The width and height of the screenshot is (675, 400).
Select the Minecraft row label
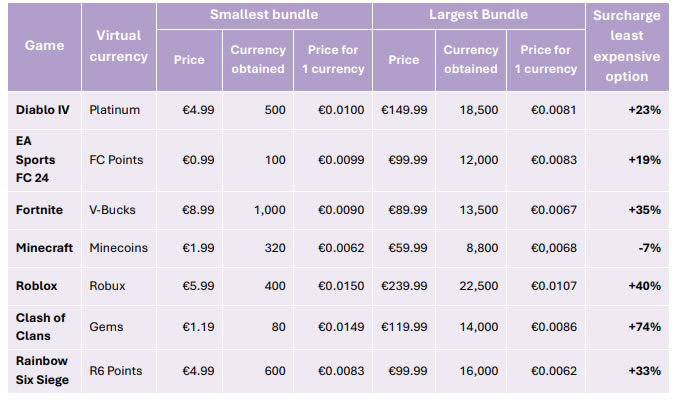tap(46, 247)
